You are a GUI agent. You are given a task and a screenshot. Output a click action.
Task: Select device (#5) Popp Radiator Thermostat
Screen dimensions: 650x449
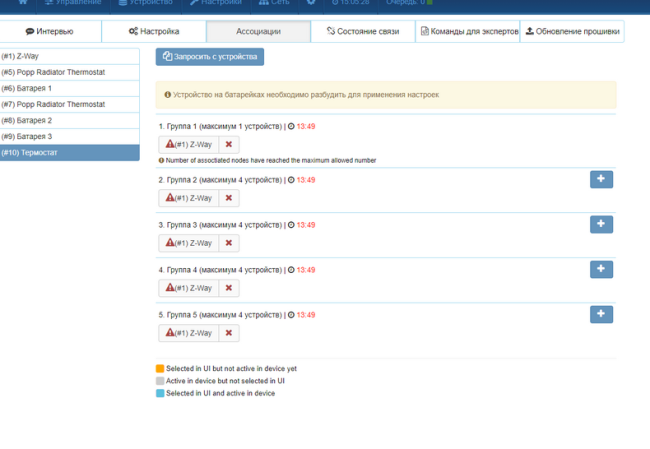69,73
